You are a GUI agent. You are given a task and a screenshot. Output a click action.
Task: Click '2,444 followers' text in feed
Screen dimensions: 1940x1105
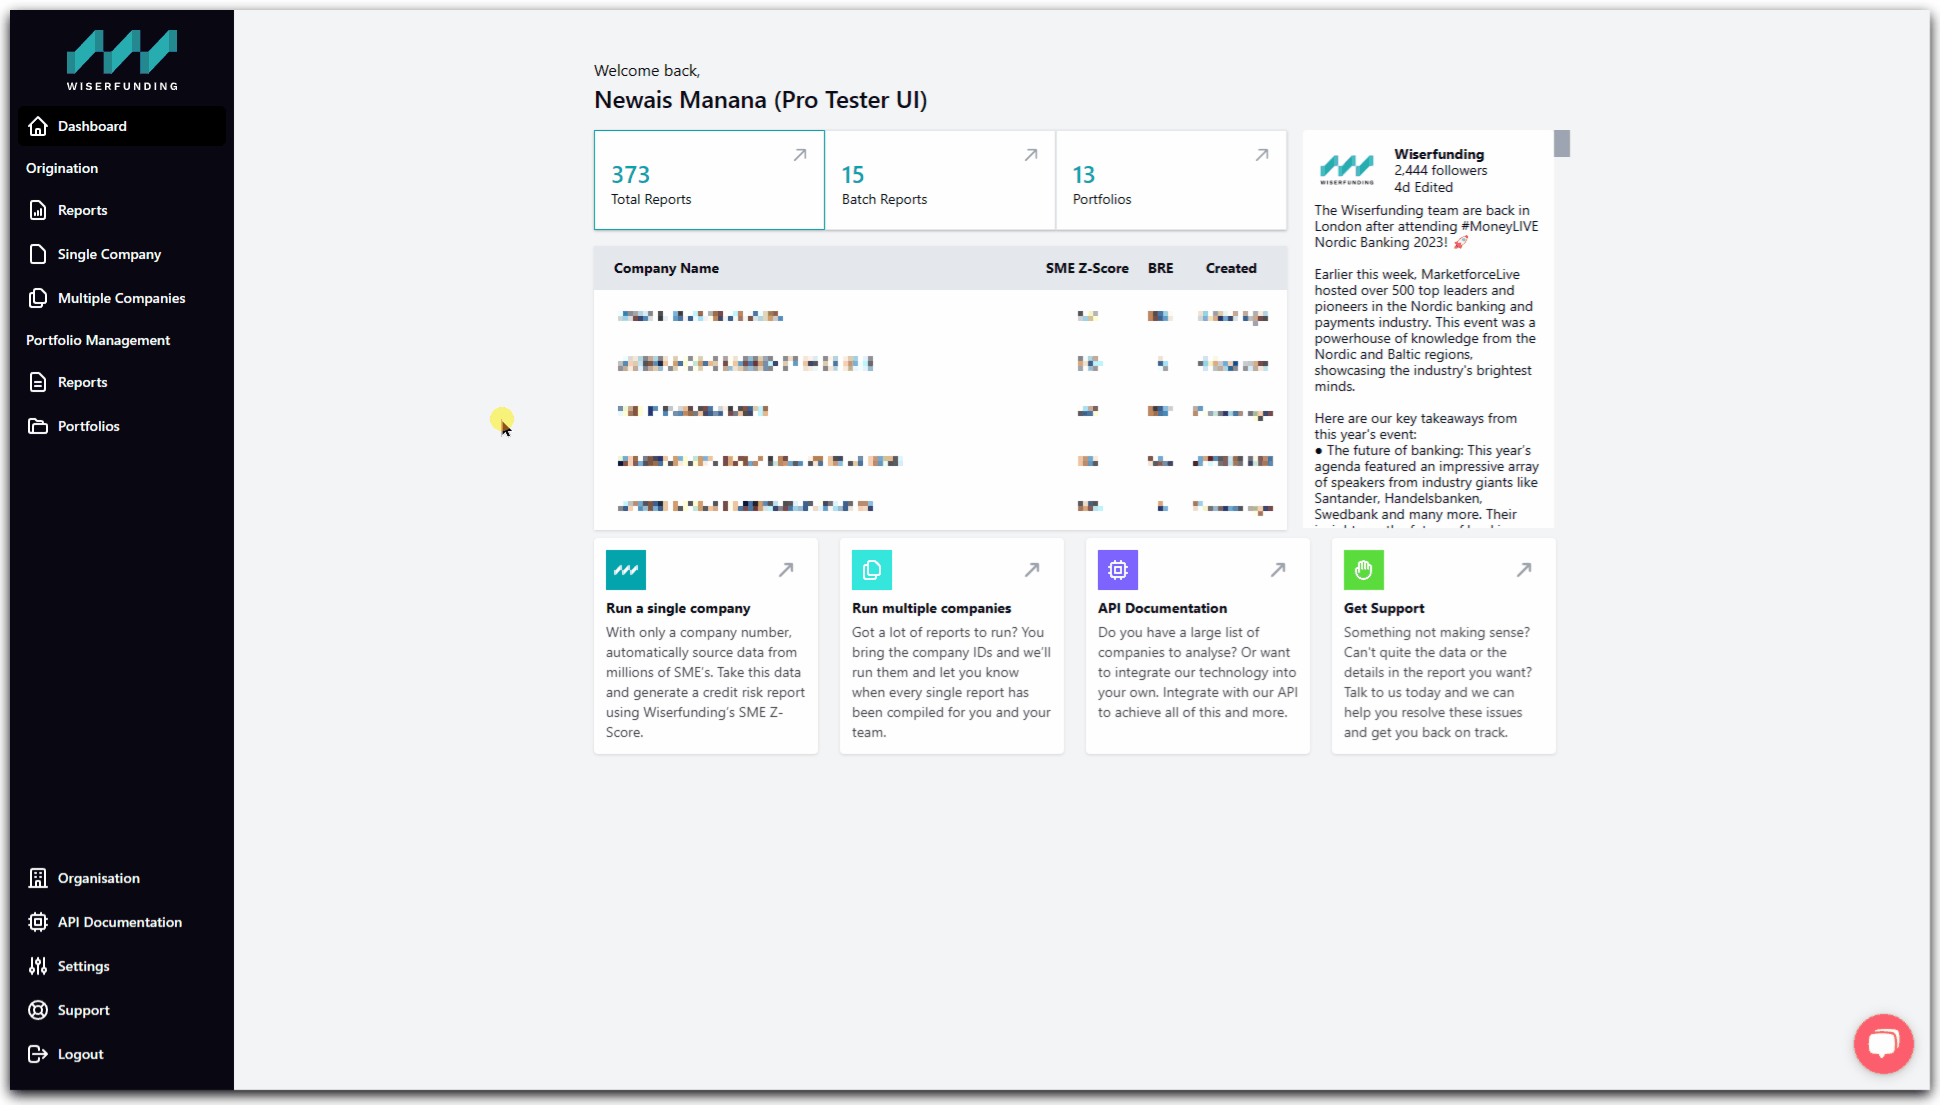(1440, 170)
